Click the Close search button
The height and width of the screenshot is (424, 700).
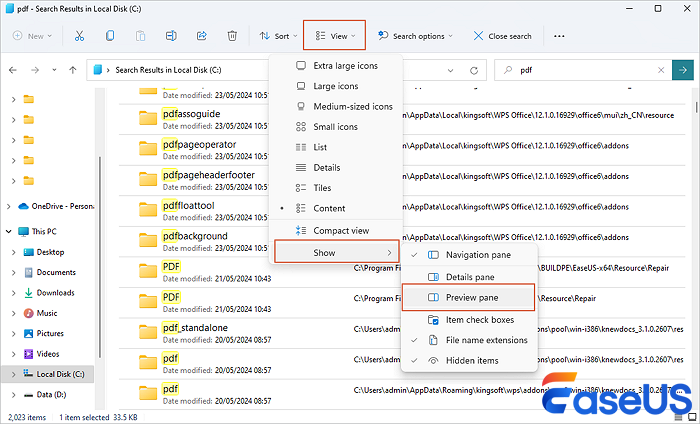(x=502, y=36)
